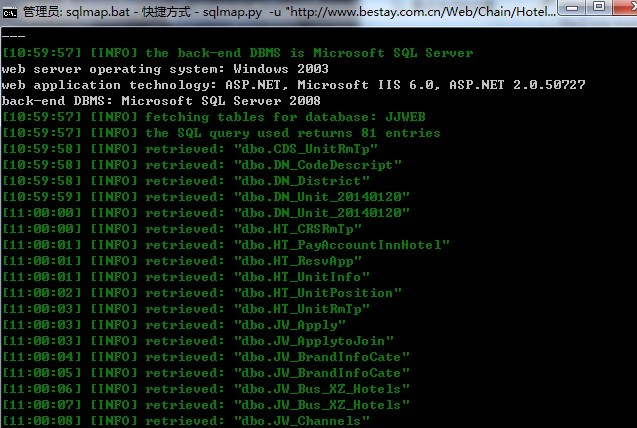Click "dbo.JW_Bus_XZ_Hotels" on the 11:00:07 line
Image resolution: width=637 pixels, height=428 pixels.
[322, 405]
